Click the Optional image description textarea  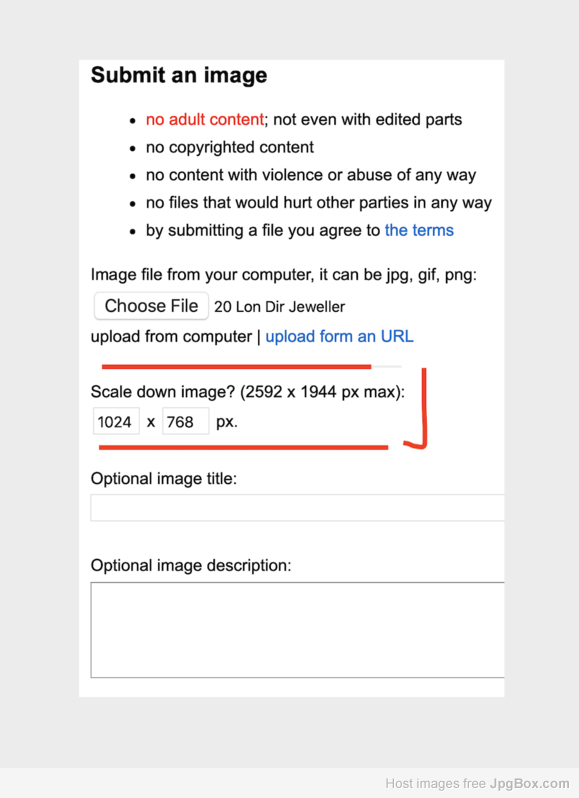point(298,630)
